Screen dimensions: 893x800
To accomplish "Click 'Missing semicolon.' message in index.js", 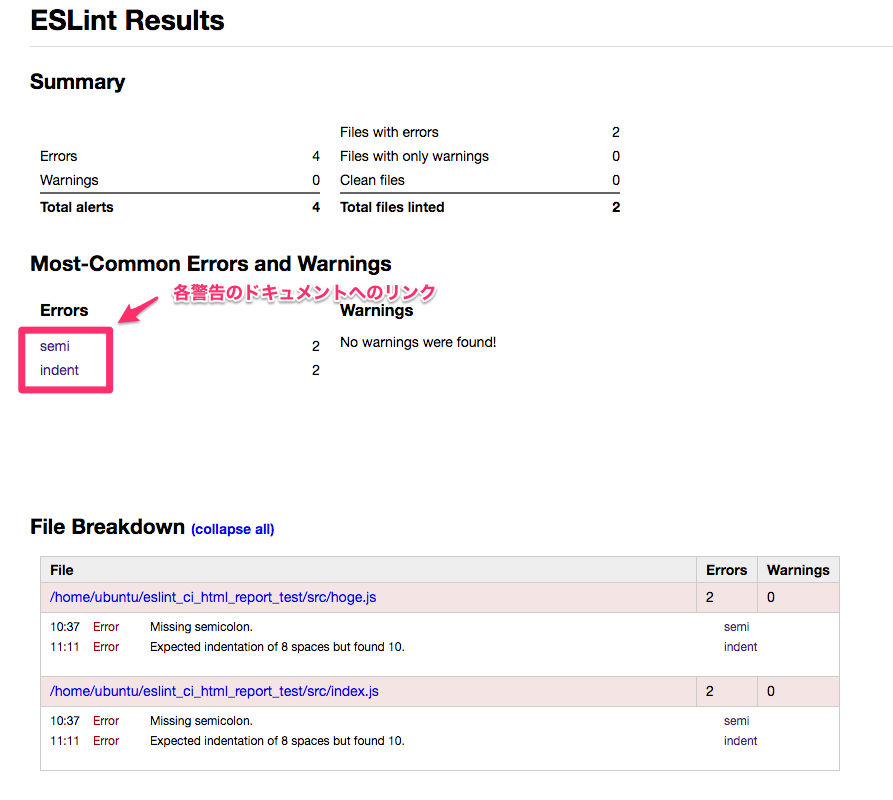I will coord(201,721).
